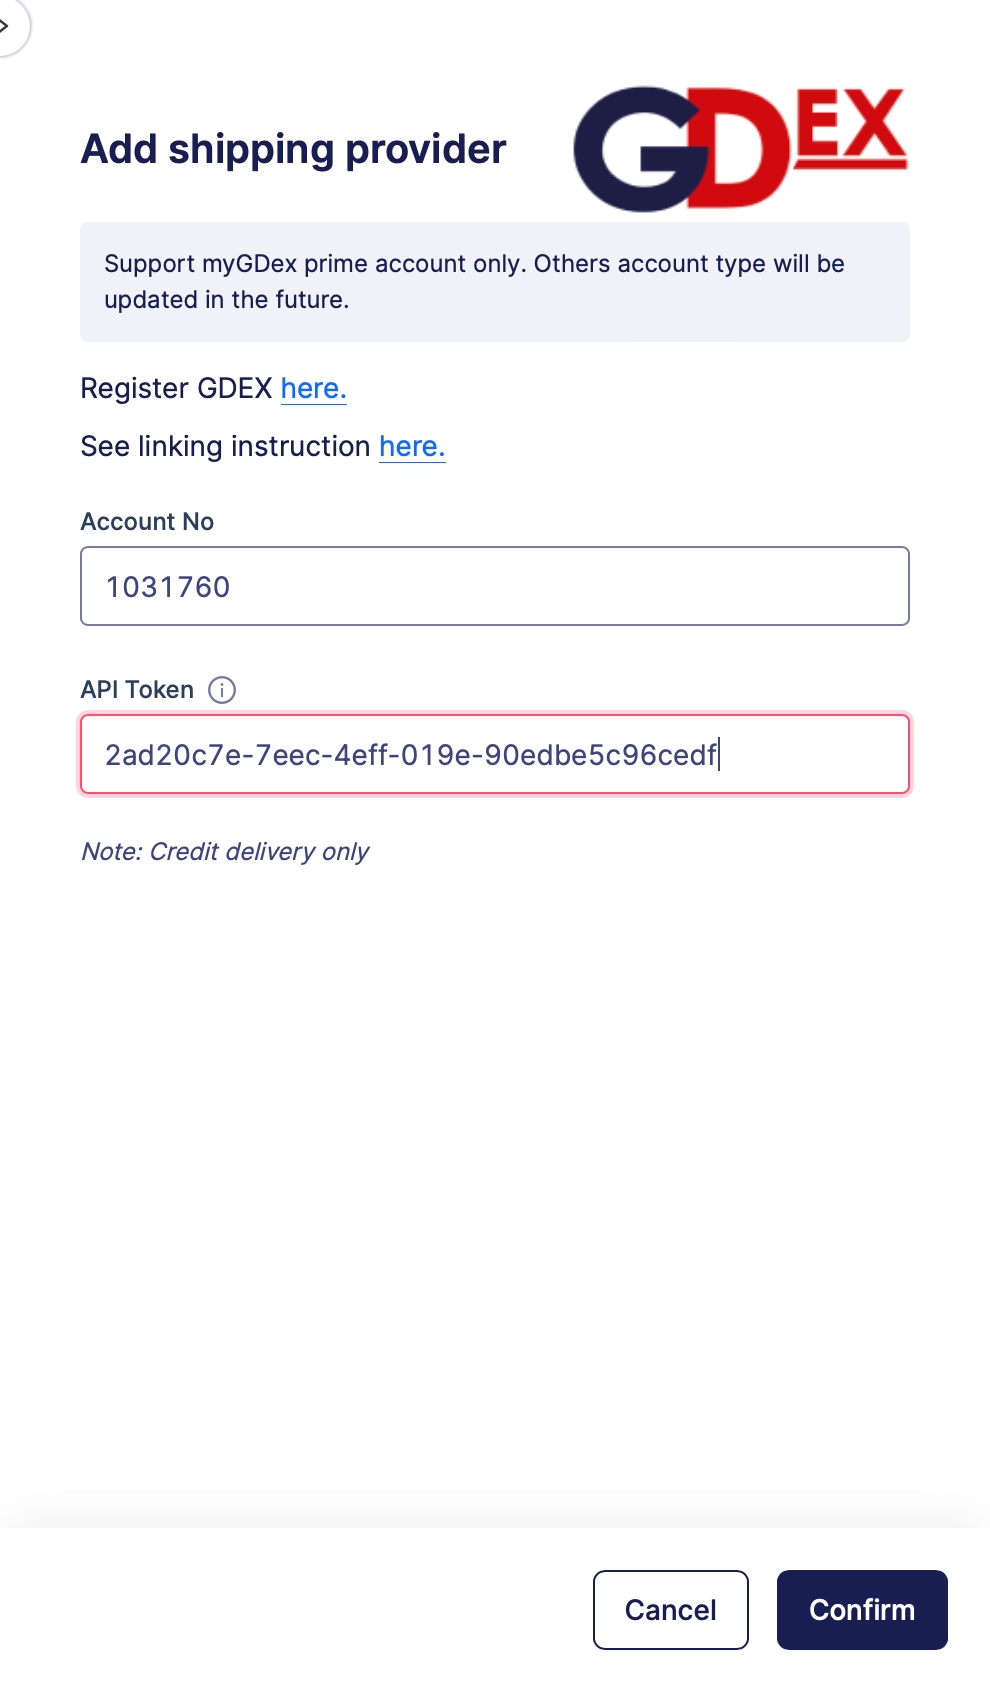990x1692 pixels.
Task: Click the 'Register GDEX' text
Action: pyautogui.click(x=176, y=388)
